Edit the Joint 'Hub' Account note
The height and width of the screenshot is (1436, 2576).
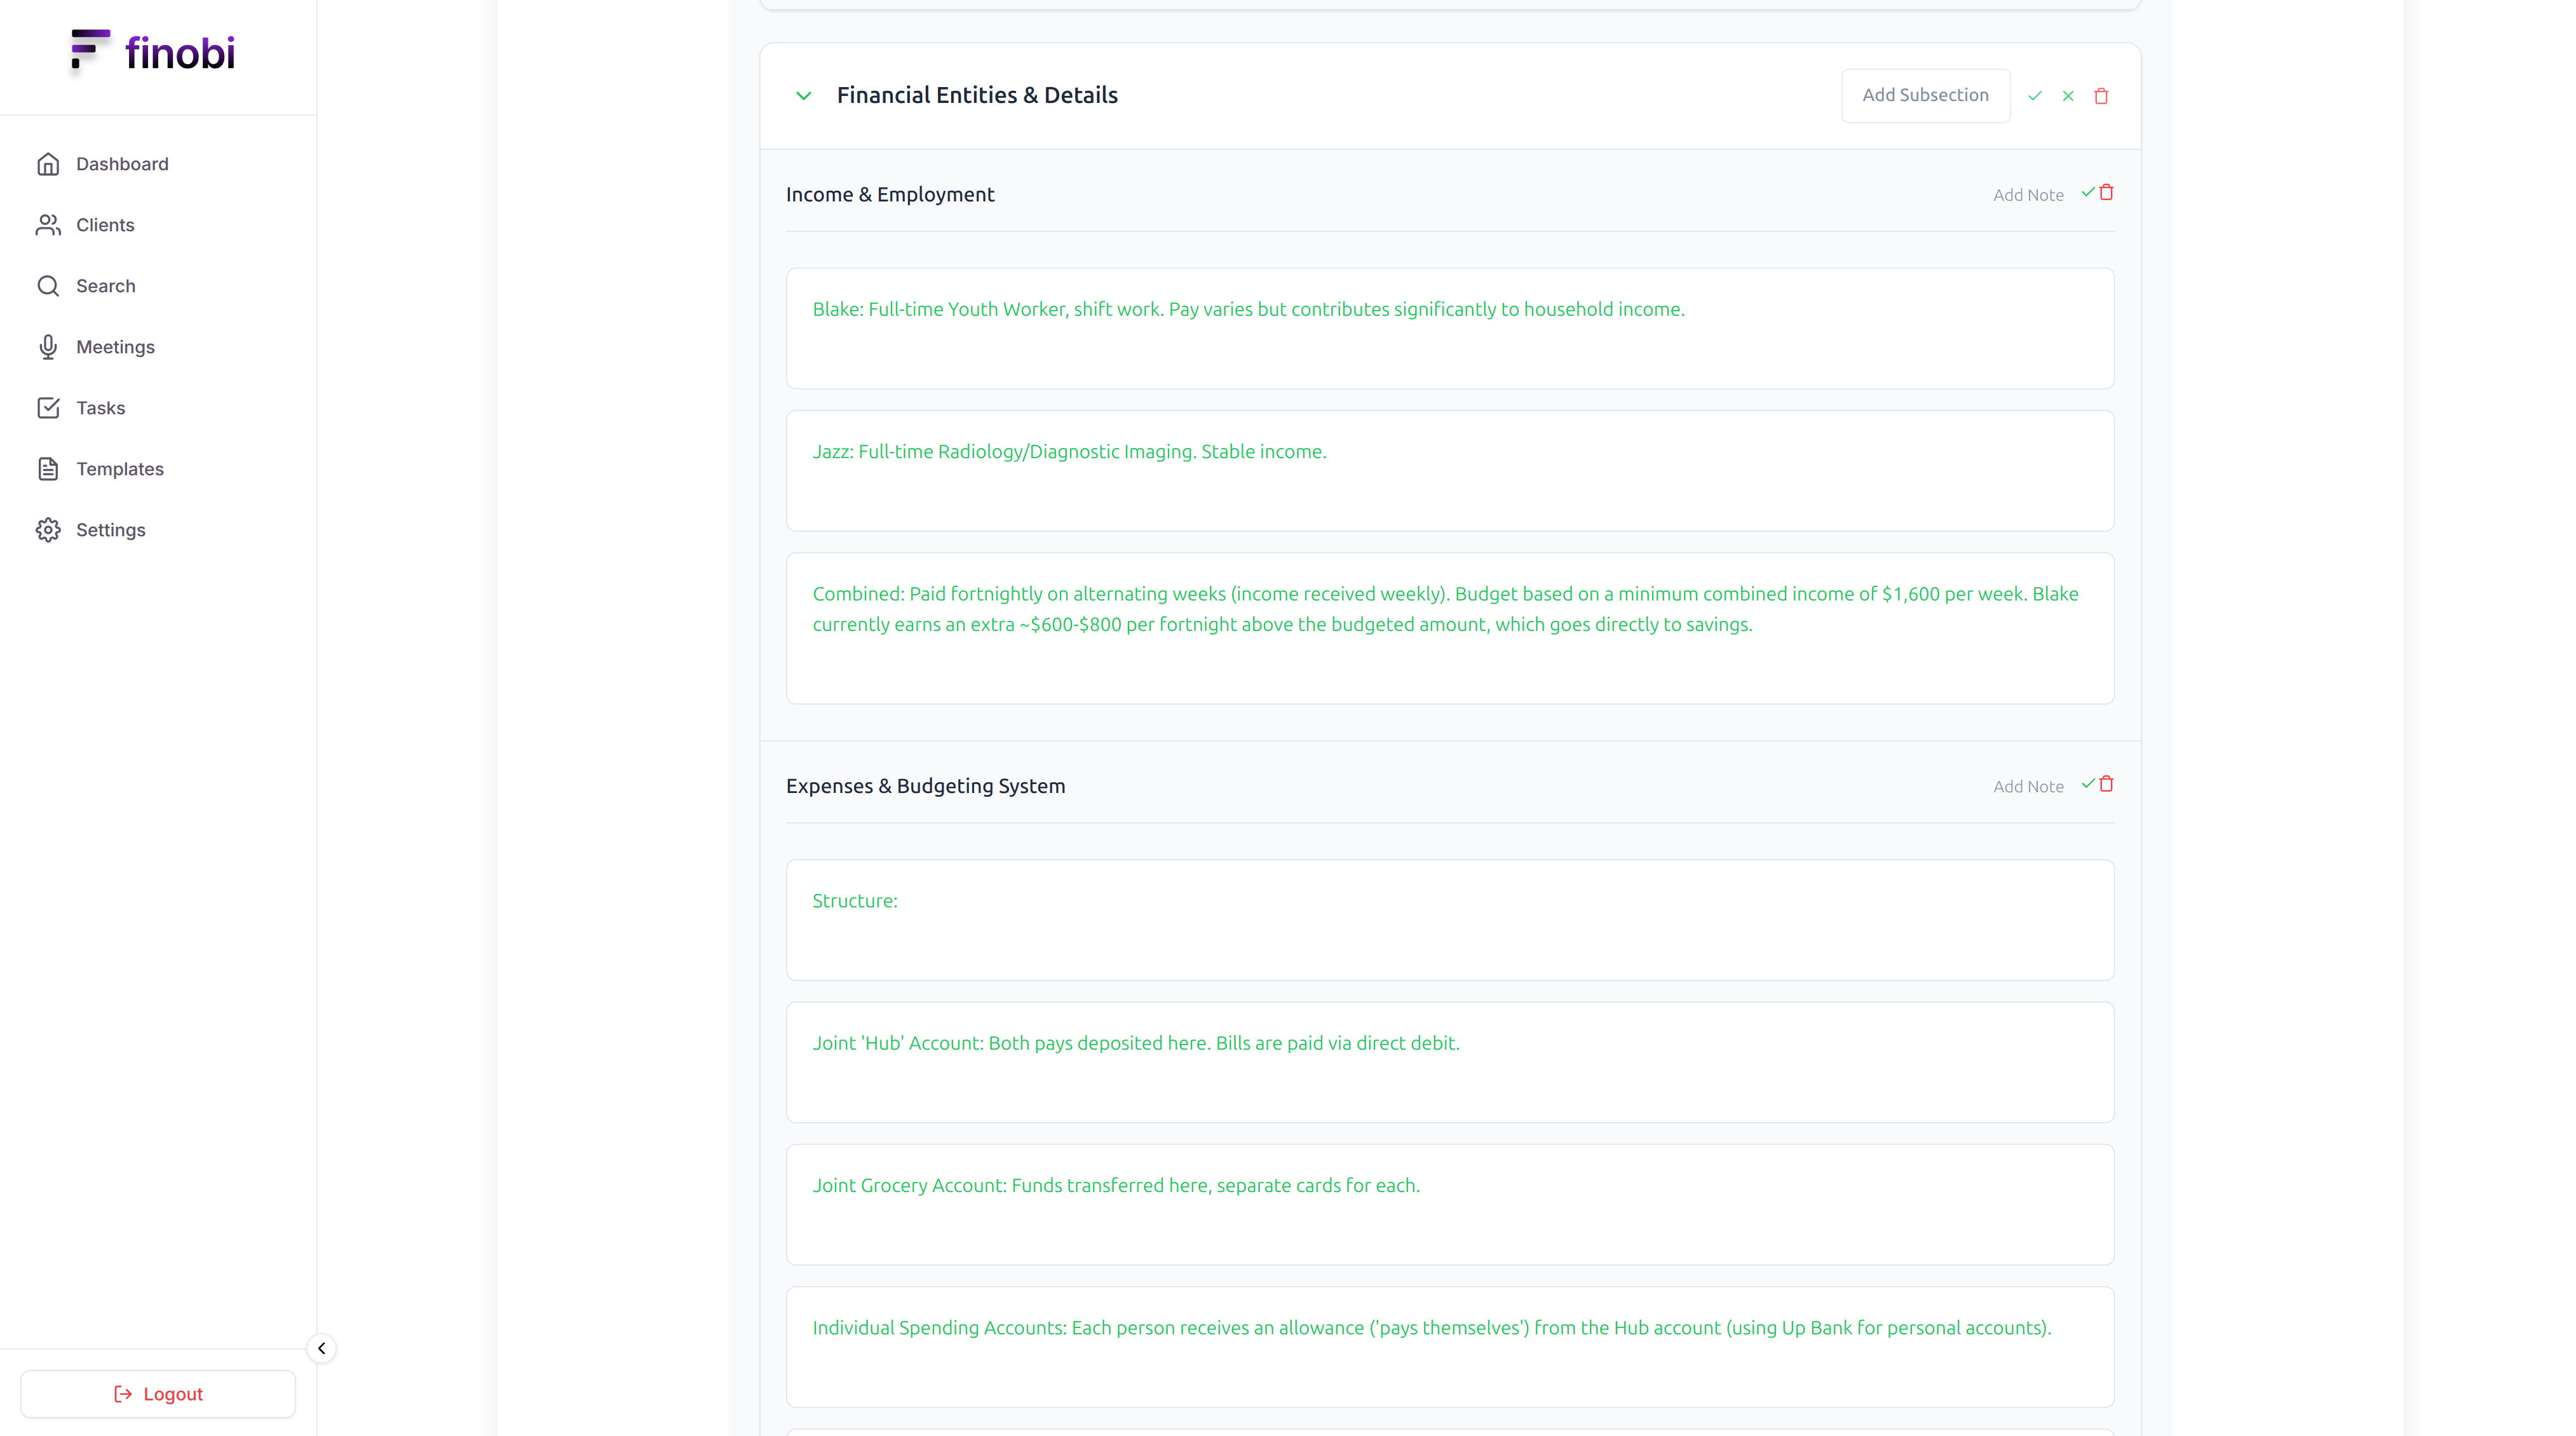tap(1450, 1062)
